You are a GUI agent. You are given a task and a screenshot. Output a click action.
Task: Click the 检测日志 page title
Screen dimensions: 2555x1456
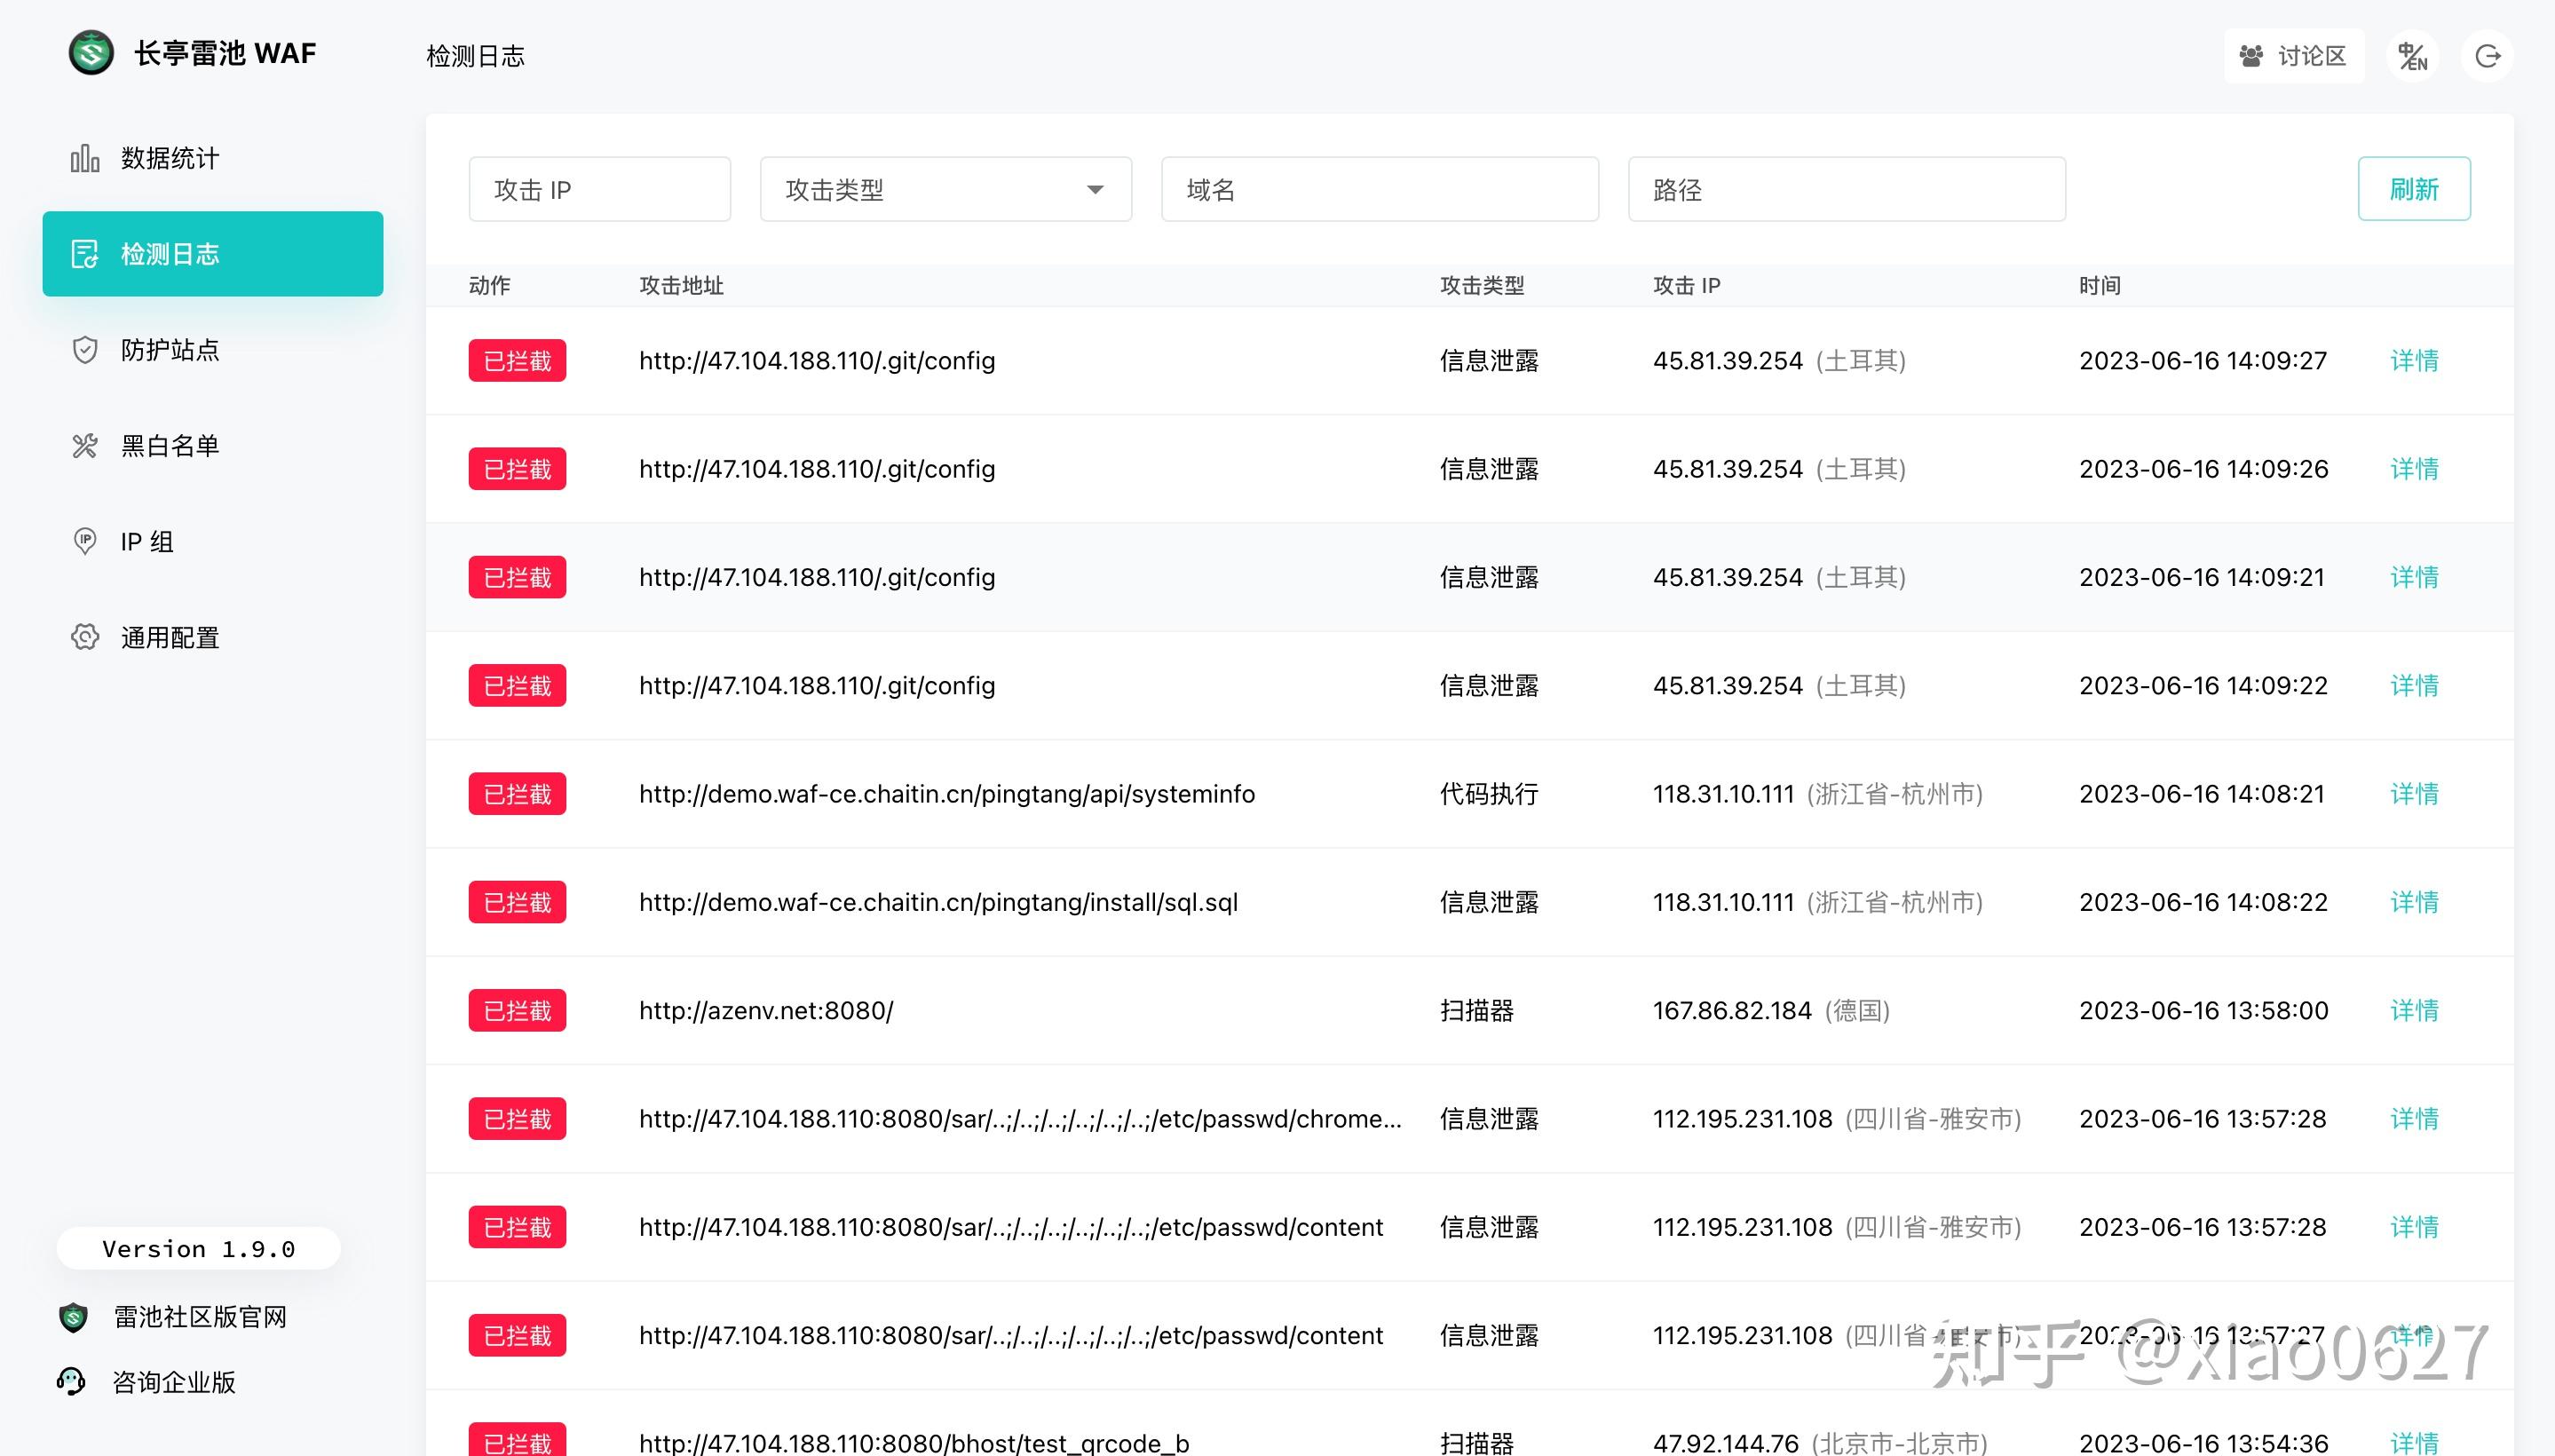pyautogui.click(x=475, y=56)
